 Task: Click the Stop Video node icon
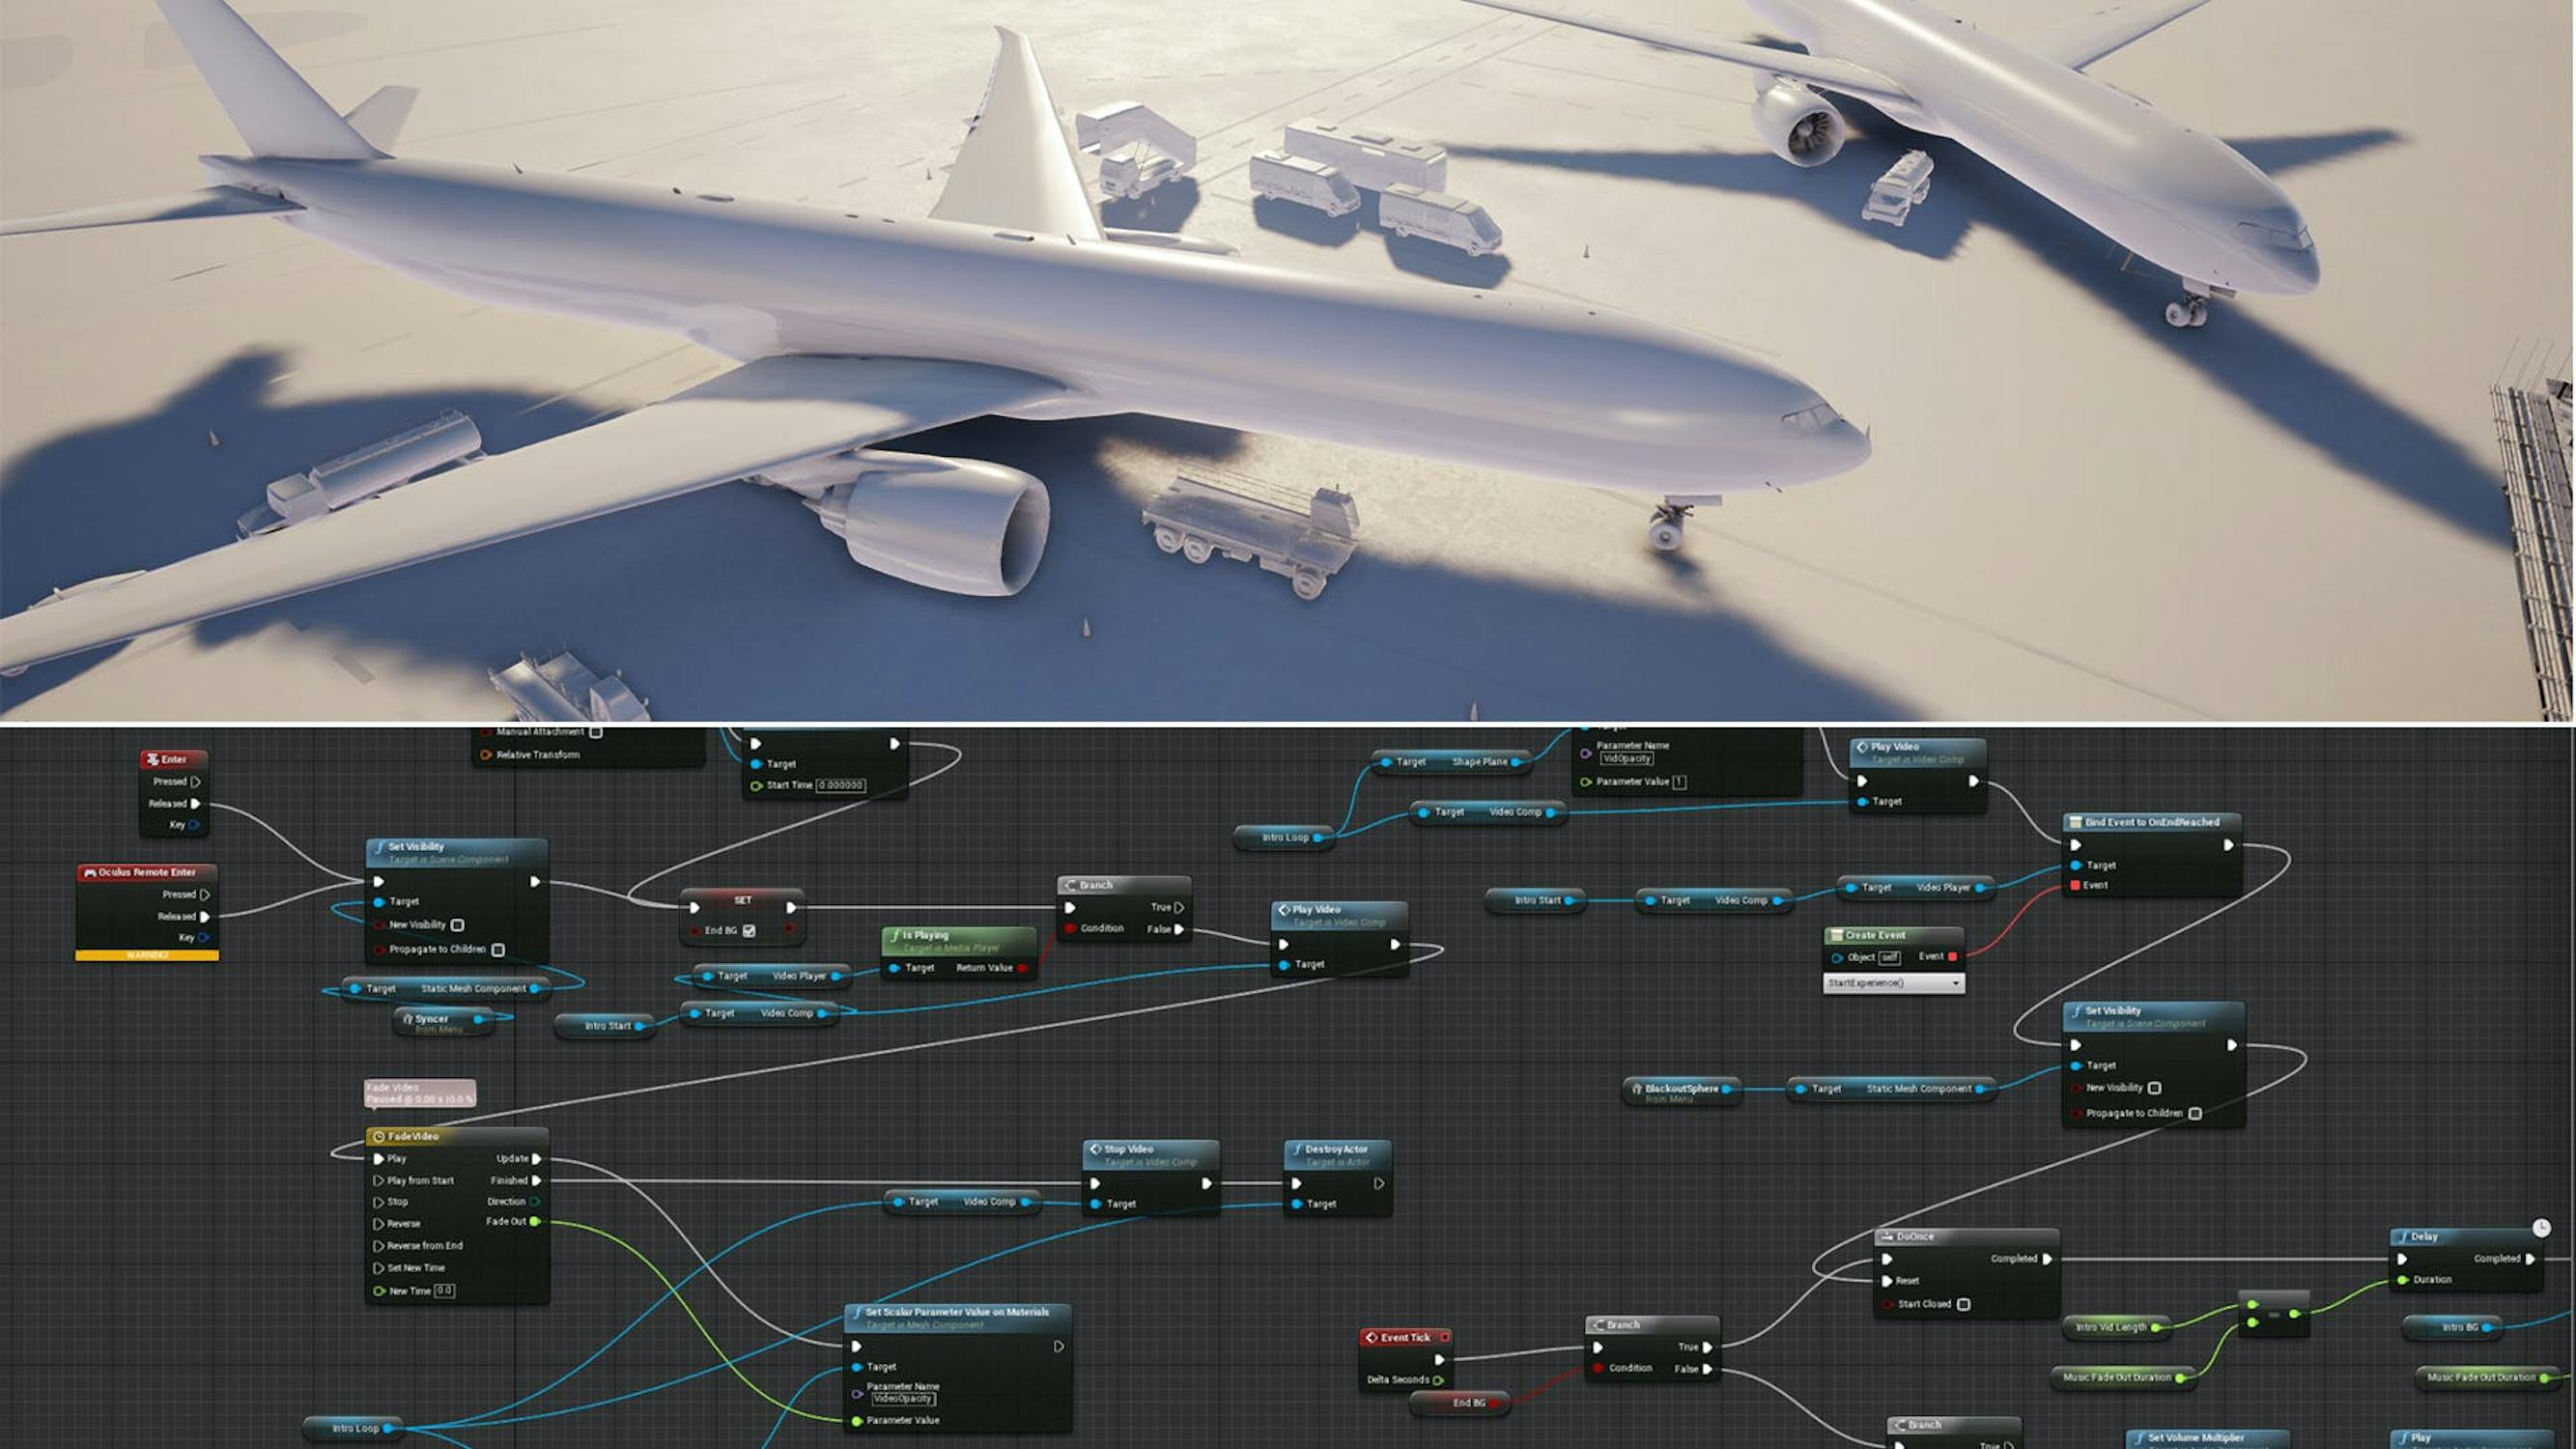1095,1150
